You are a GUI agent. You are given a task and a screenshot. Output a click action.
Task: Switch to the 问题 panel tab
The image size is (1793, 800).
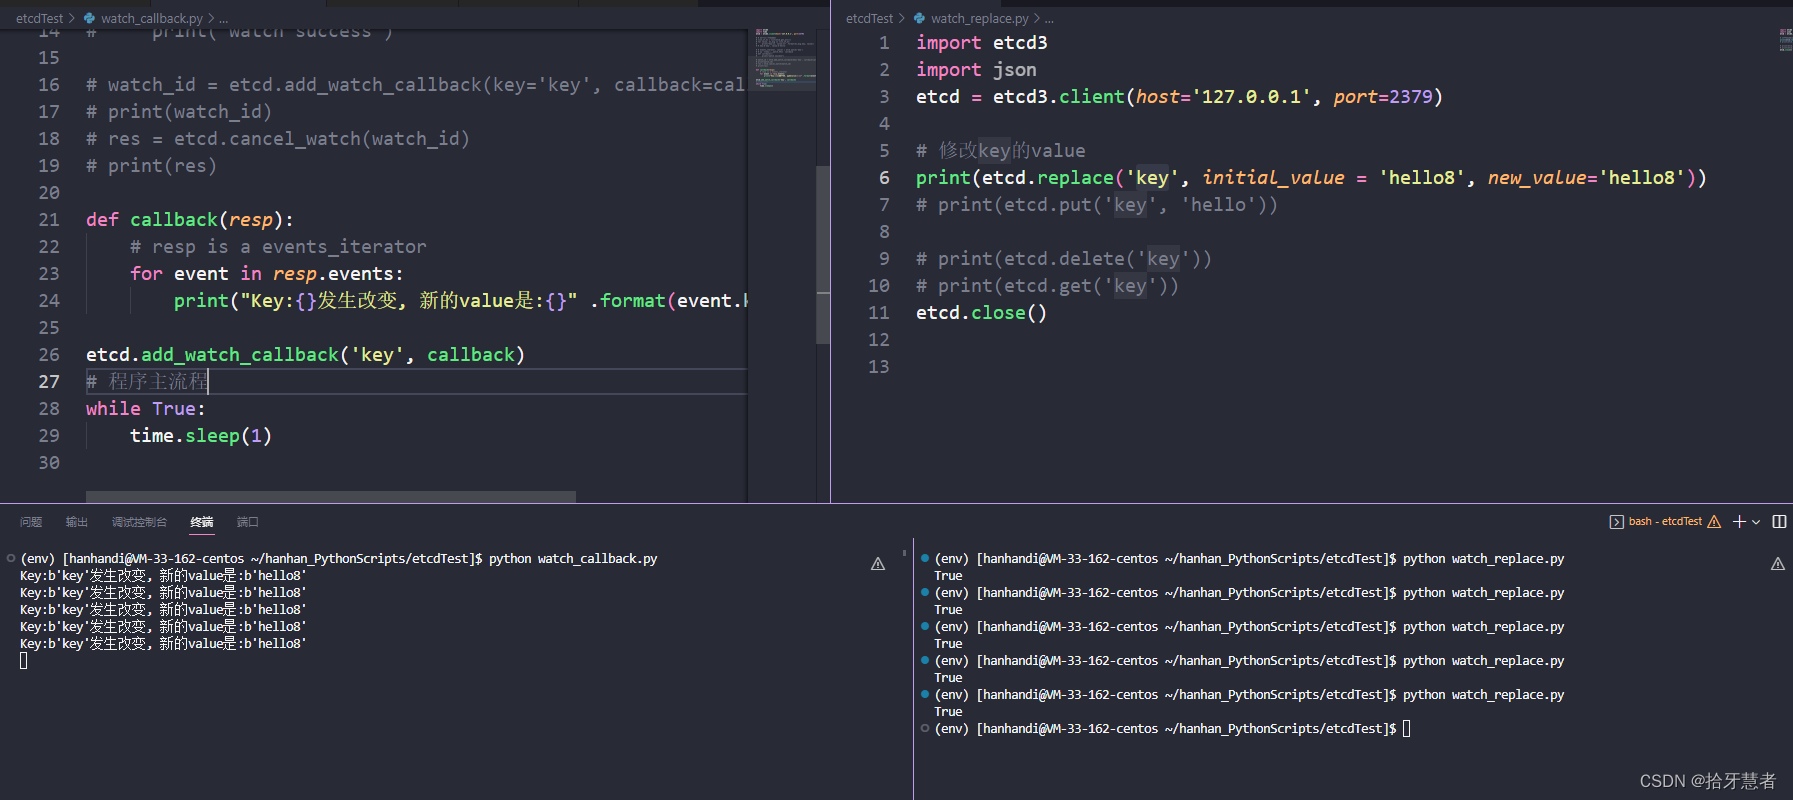(31, 522)
